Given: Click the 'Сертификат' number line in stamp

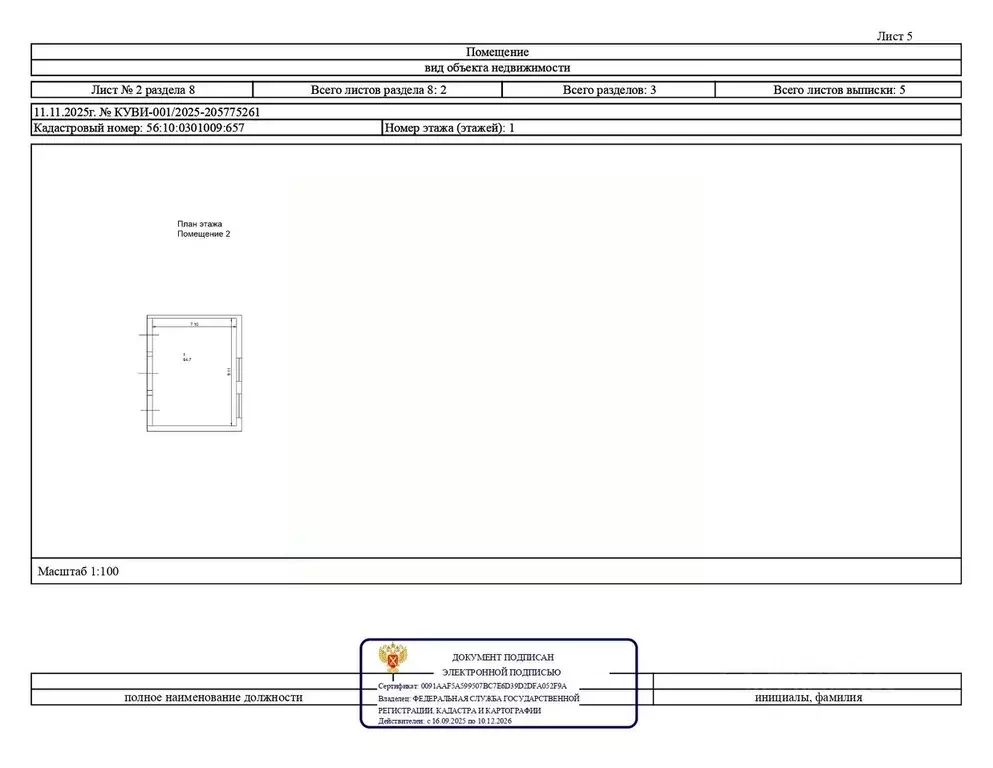Looking at the screenshot, I should 472,686.
